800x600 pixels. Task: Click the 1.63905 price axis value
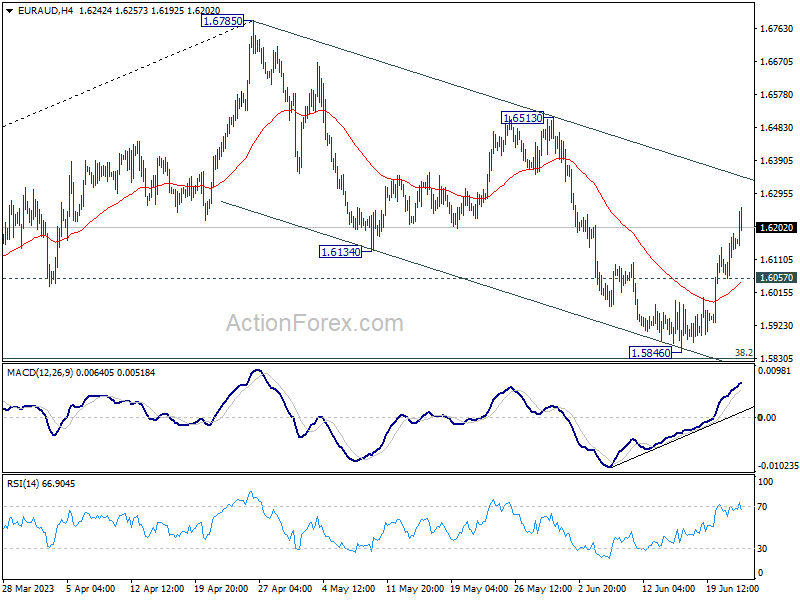(777, 161)
